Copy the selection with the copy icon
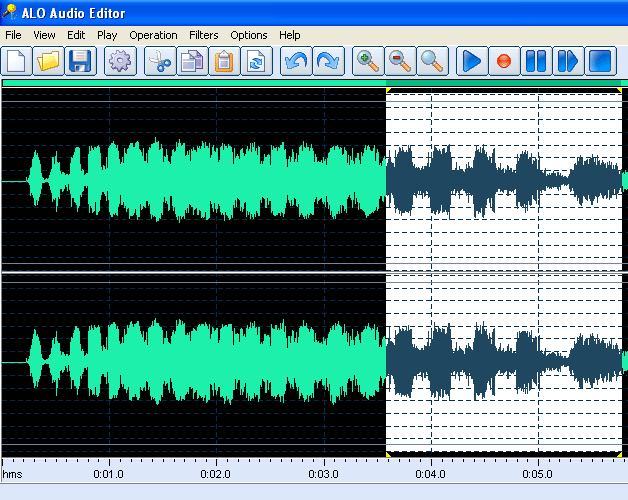This screenshot has height=500, width=628. tap(192, 61)
